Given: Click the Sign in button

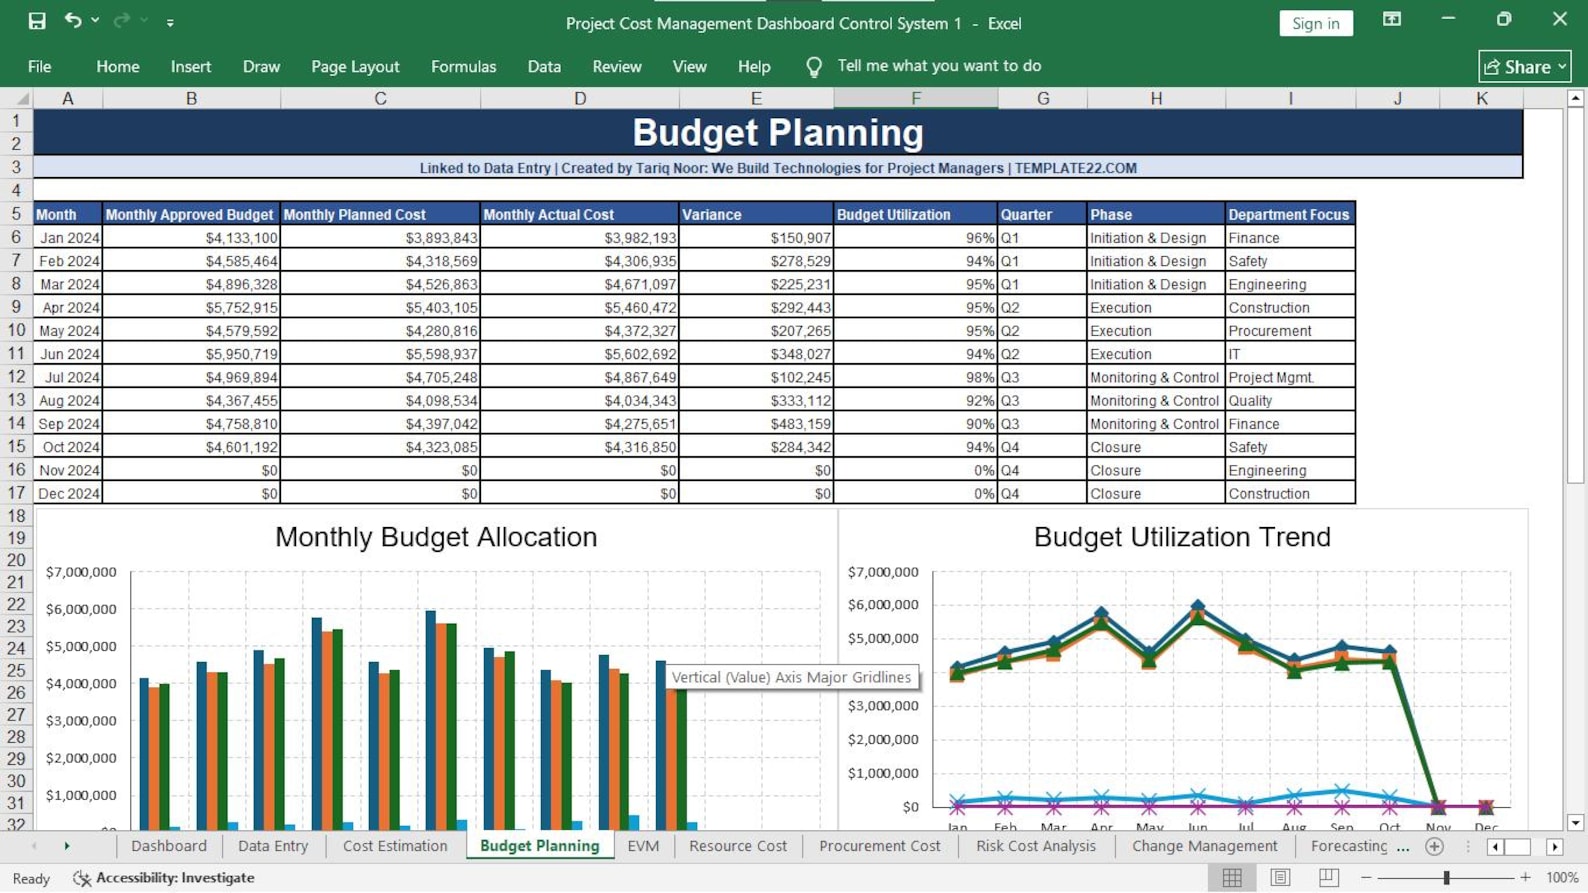Looking at the screenshot, I should coord(1315,23).
